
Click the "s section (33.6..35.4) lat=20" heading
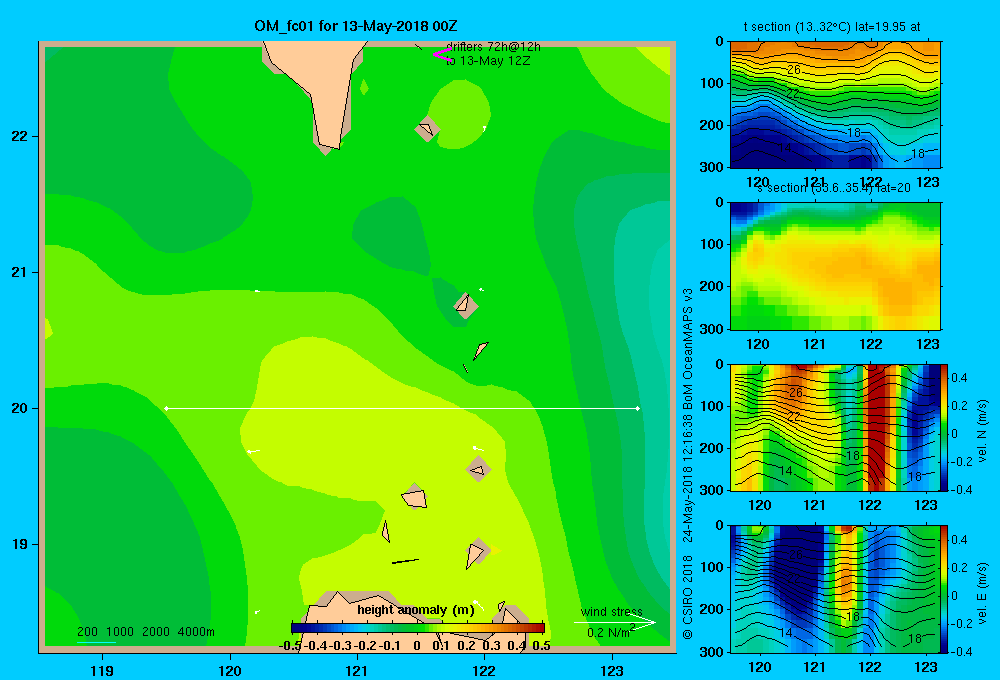(834, 188)
